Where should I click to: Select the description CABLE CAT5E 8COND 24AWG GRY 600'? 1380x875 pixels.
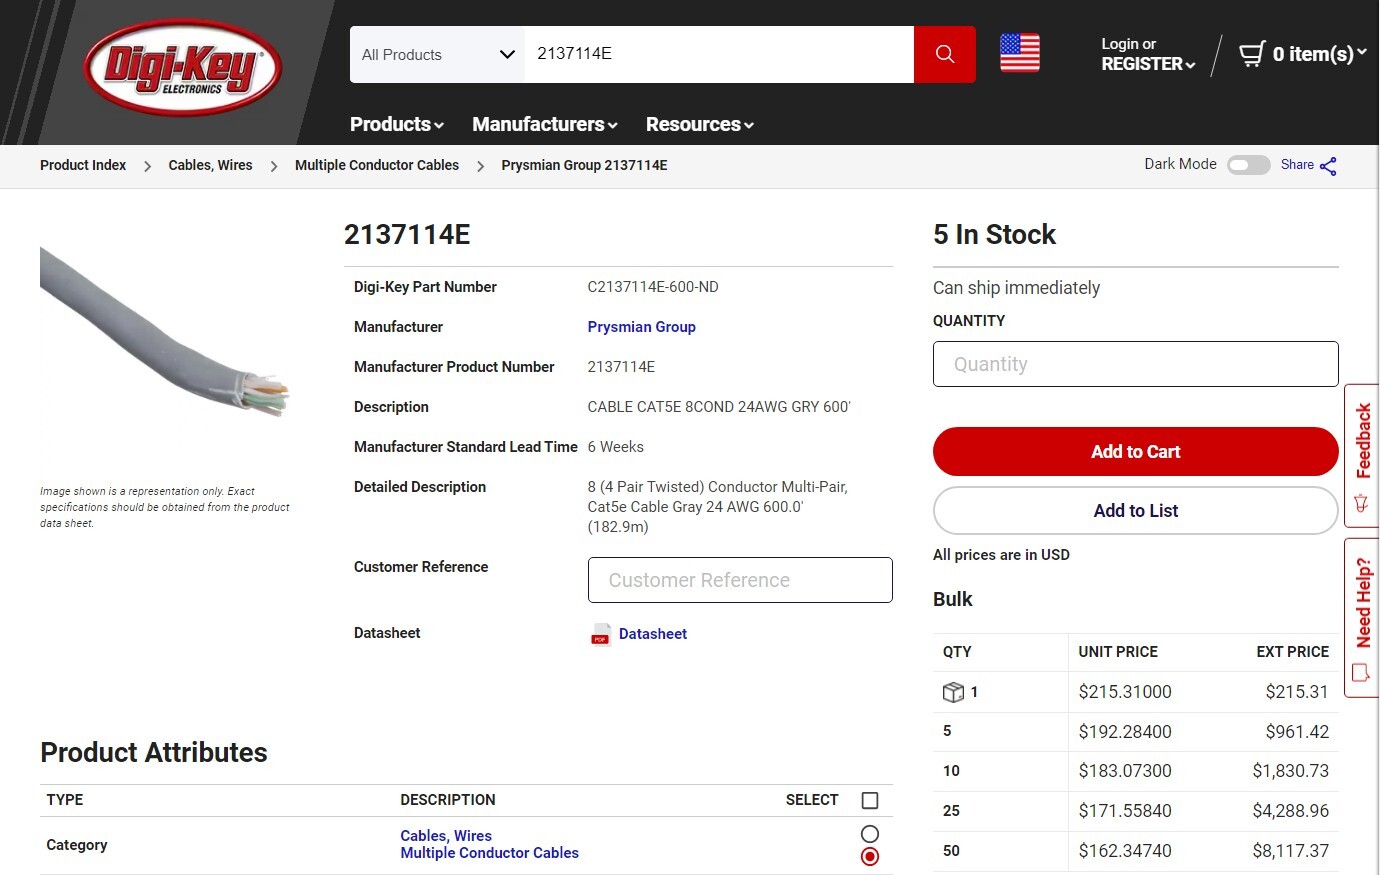click(x=719, y=407)
